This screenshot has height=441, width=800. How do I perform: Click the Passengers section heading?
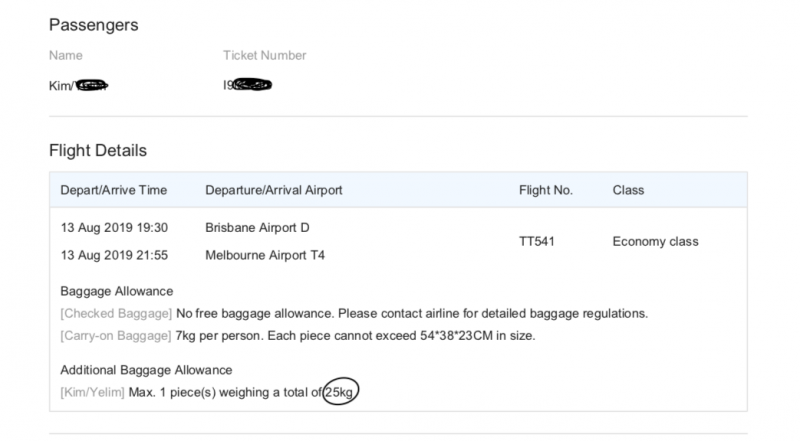tap(93, 25)
